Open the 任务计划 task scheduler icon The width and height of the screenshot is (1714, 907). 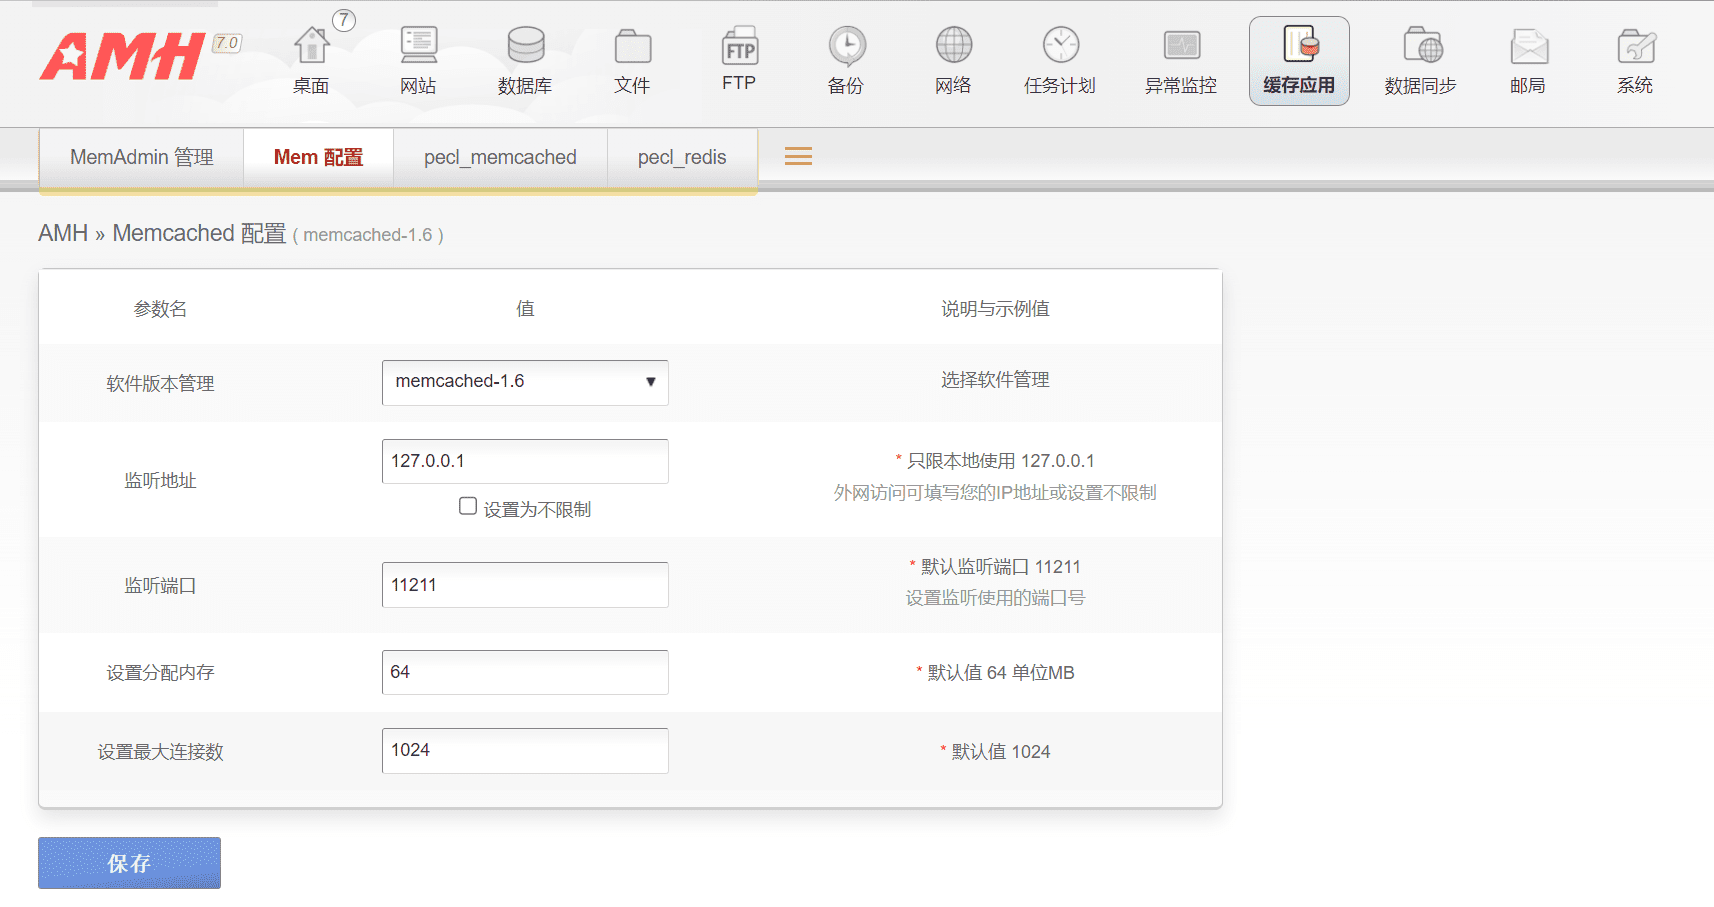[1060, 58]
